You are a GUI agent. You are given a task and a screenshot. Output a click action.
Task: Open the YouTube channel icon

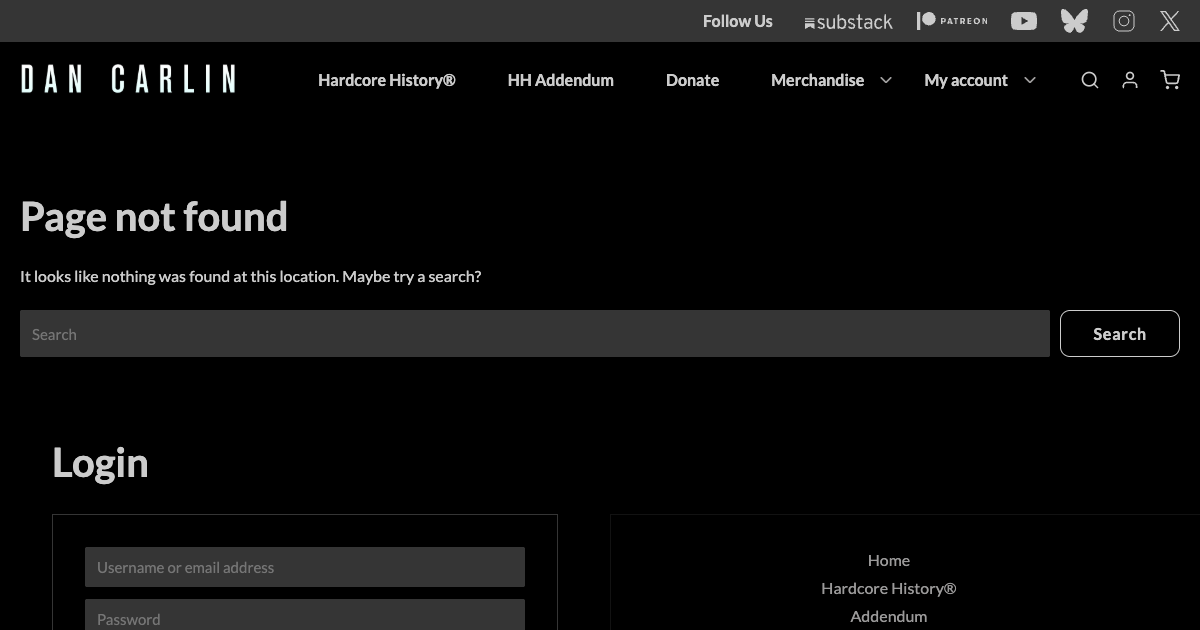(1024, 21)
